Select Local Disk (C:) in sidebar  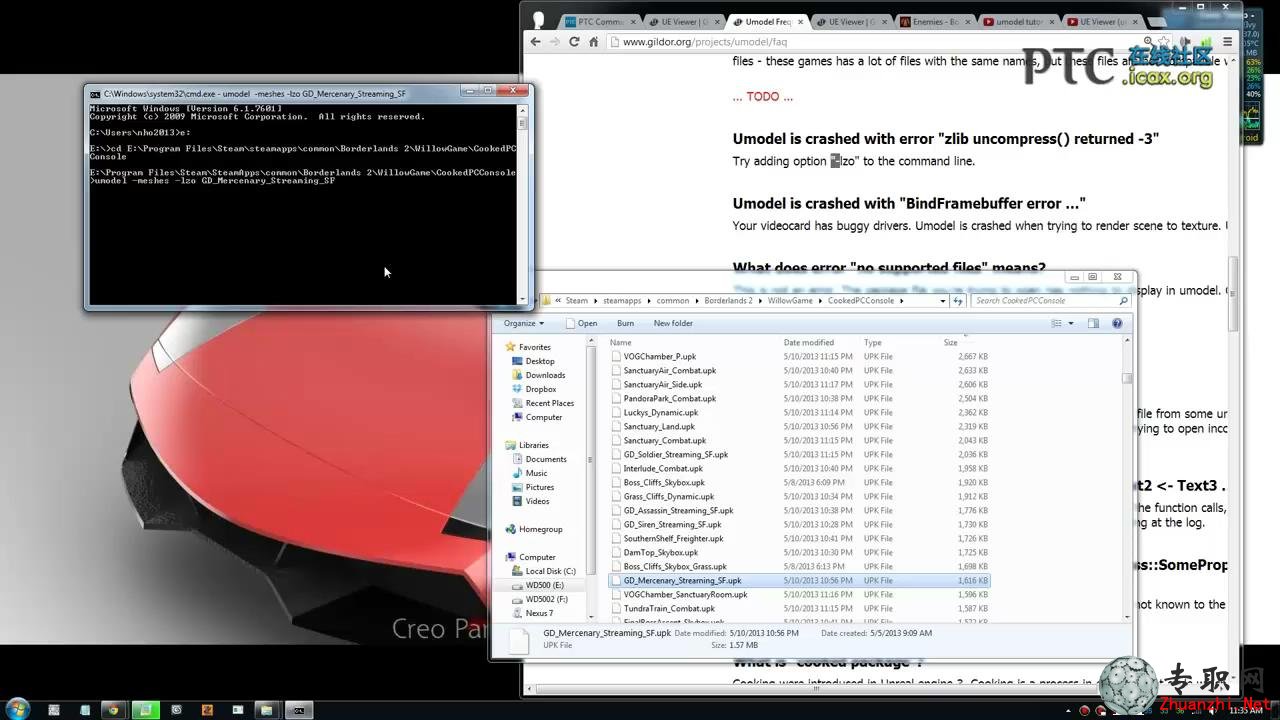tap(550, 571)
